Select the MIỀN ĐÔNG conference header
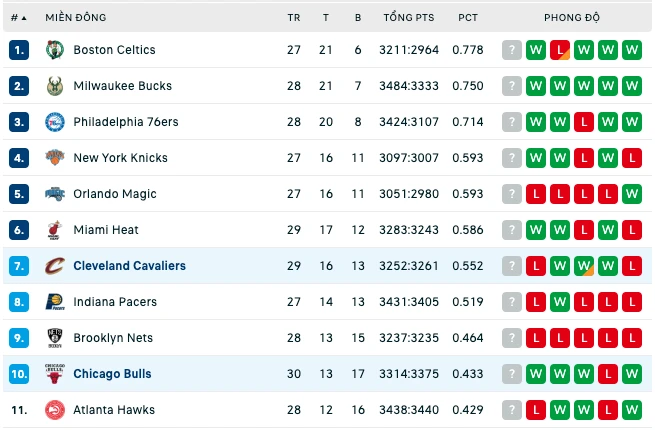655x430 pixels. pos(76,18)
